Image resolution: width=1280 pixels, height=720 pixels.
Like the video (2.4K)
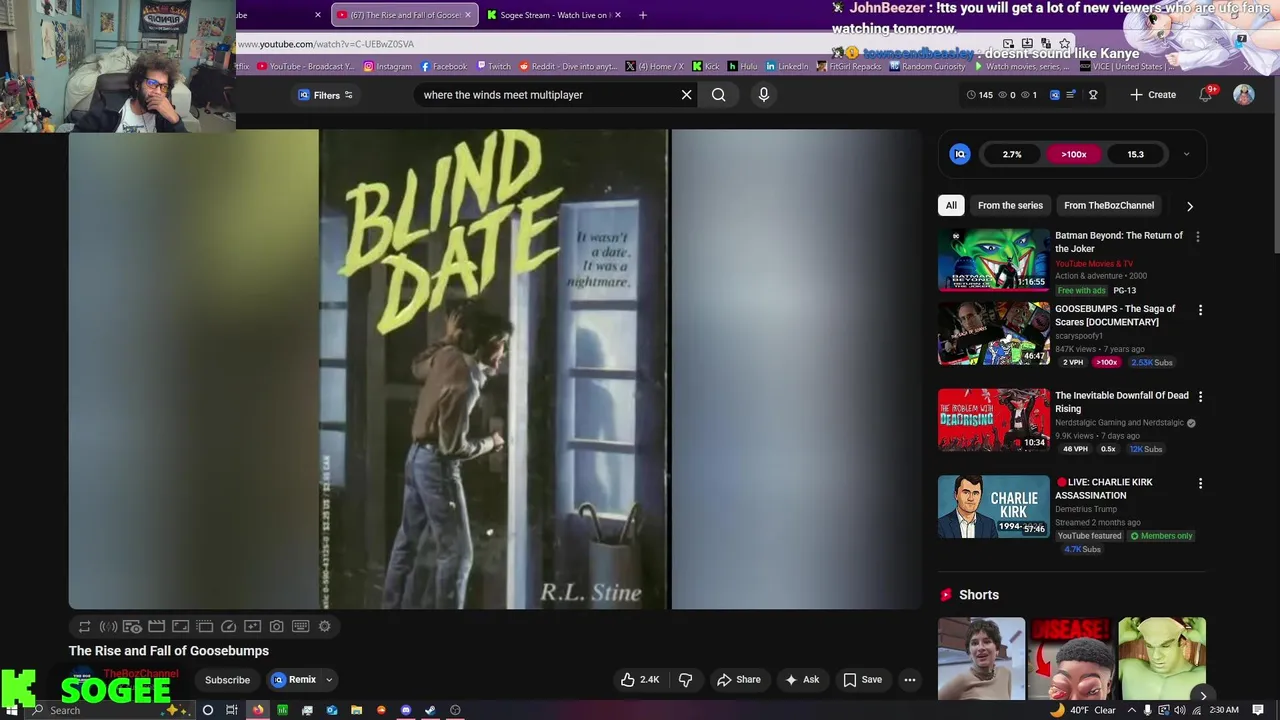(x=639, y=680)
